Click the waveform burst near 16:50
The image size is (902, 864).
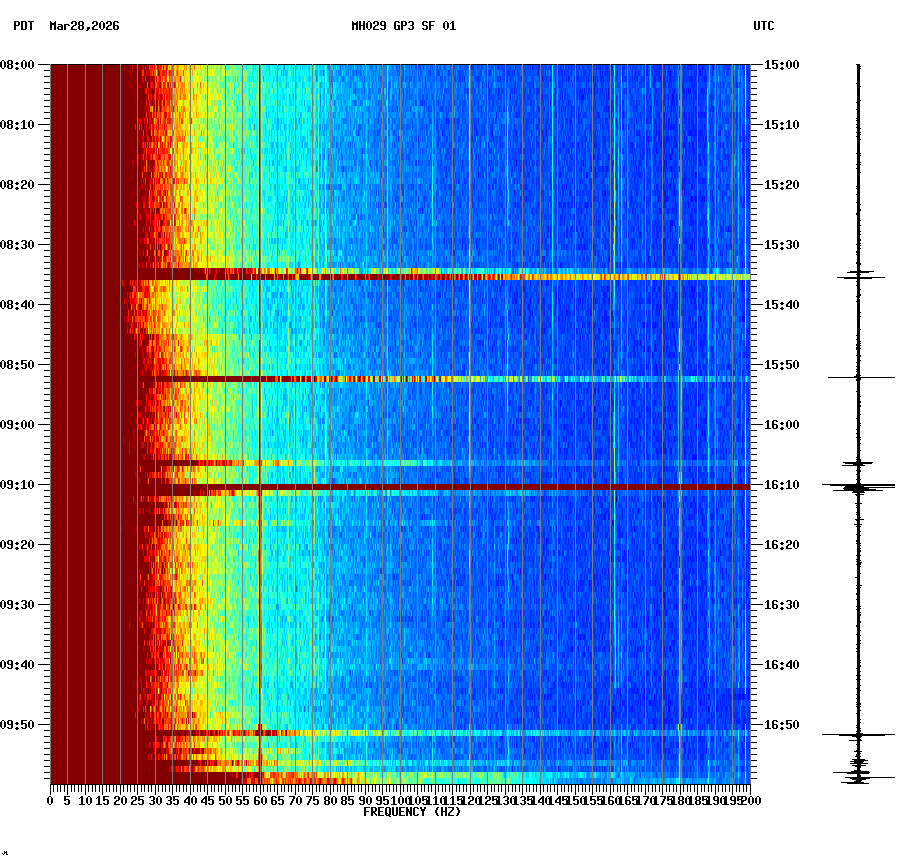click(x=858, y=733)
